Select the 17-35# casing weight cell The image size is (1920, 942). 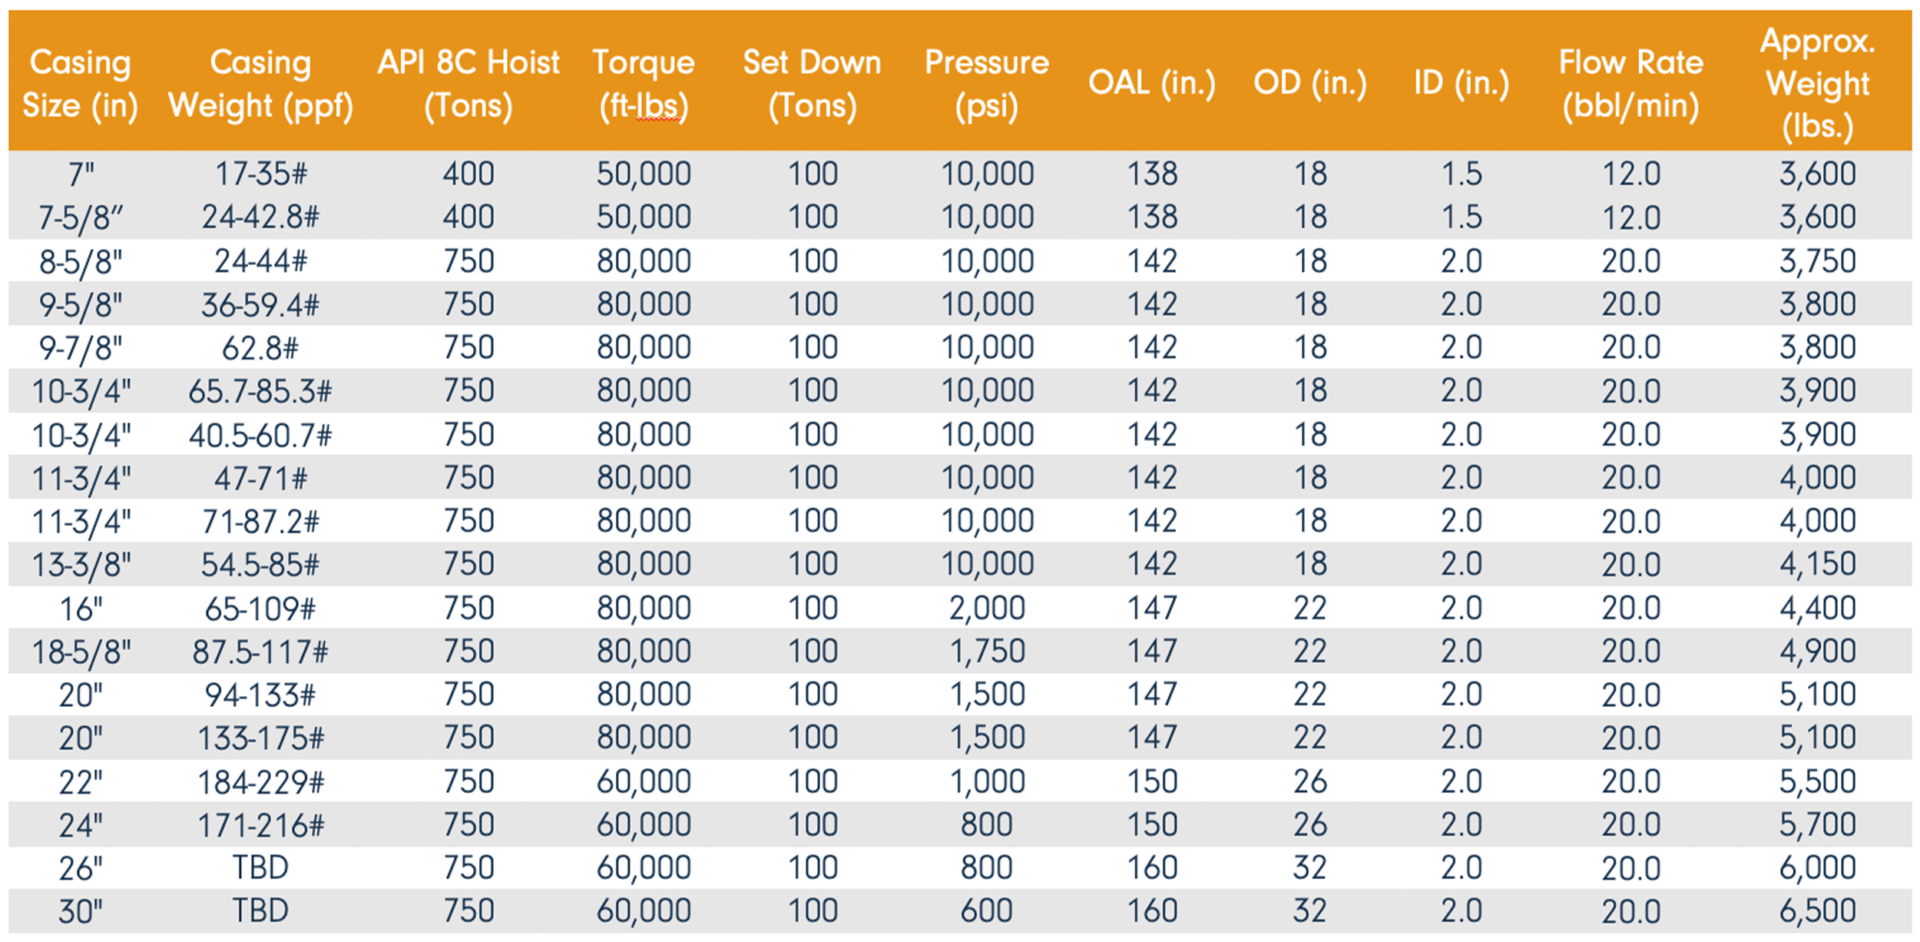[x=260, y=174]
